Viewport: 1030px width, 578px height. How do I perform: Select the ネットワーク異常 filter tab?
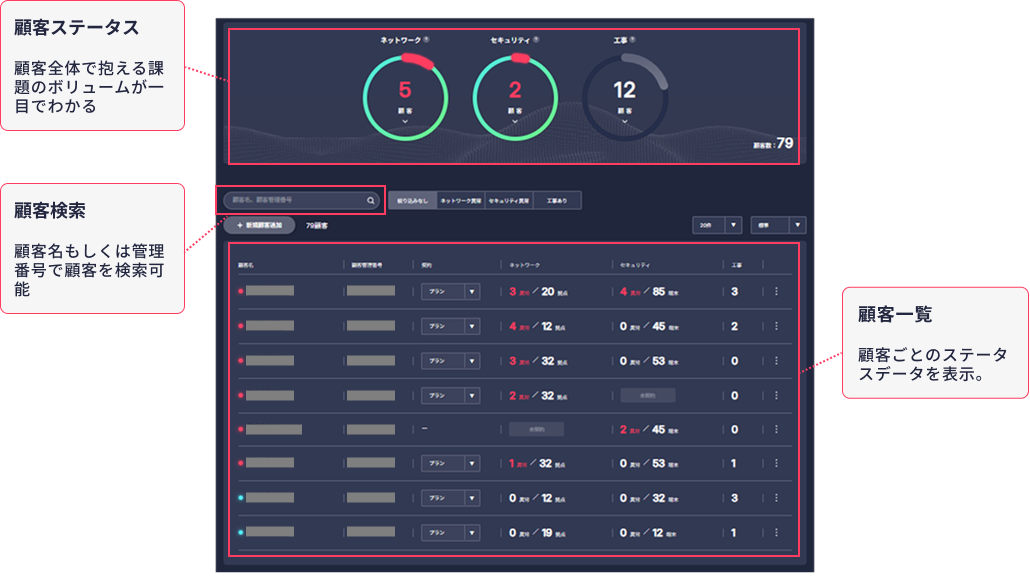(x=460, y=201)
